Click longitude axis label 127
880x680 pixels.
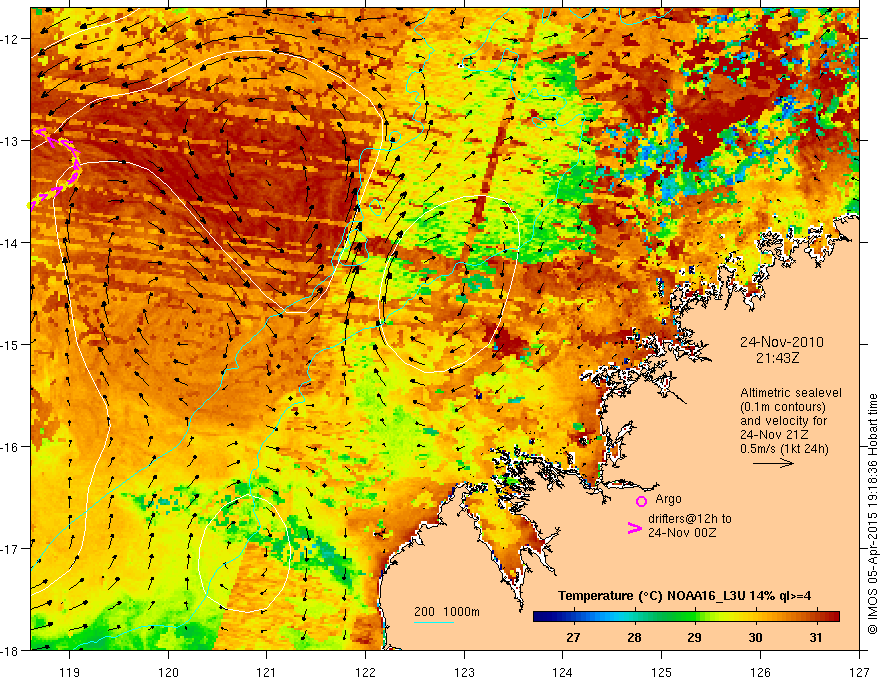(x=859, y=672)
